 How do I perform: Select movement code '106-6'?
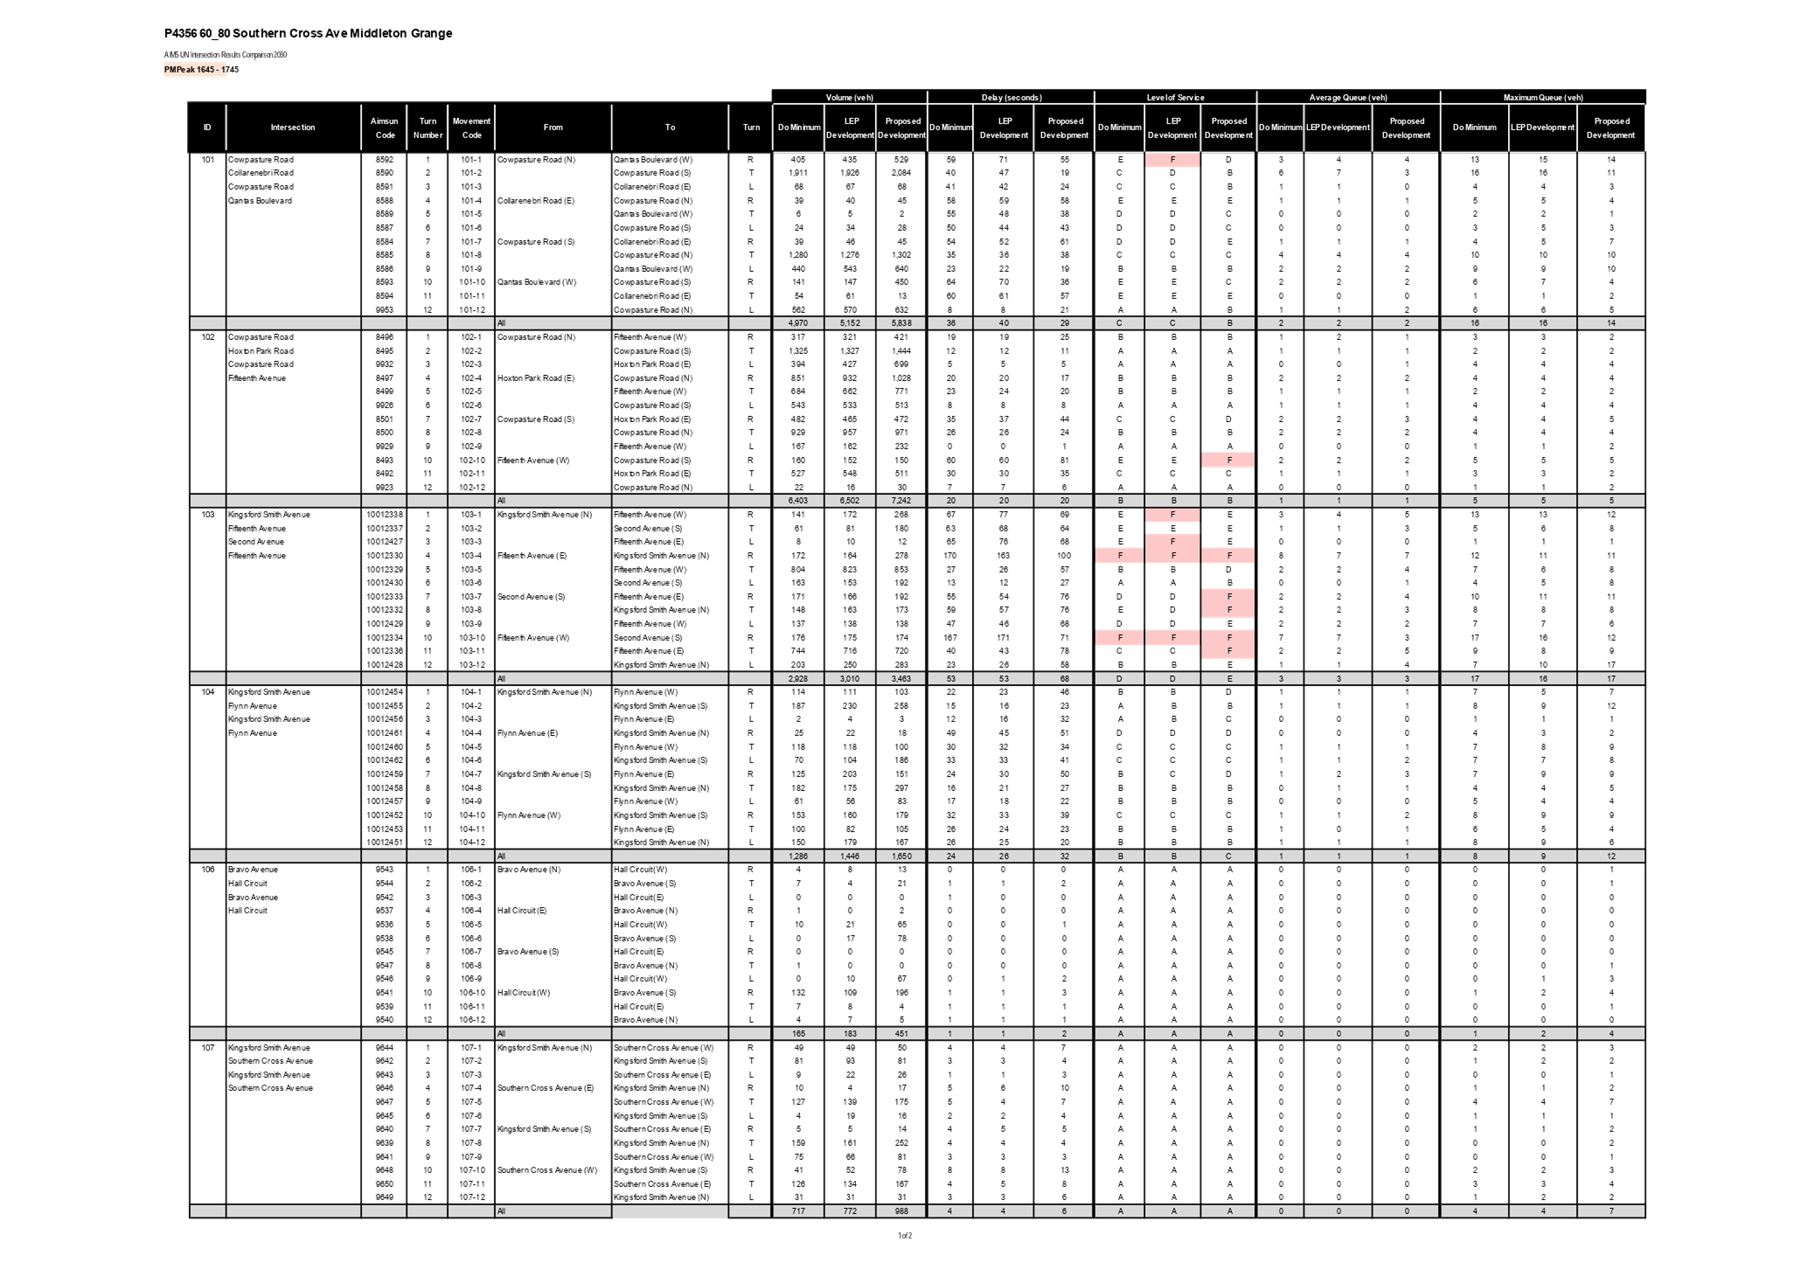(471, 939)
